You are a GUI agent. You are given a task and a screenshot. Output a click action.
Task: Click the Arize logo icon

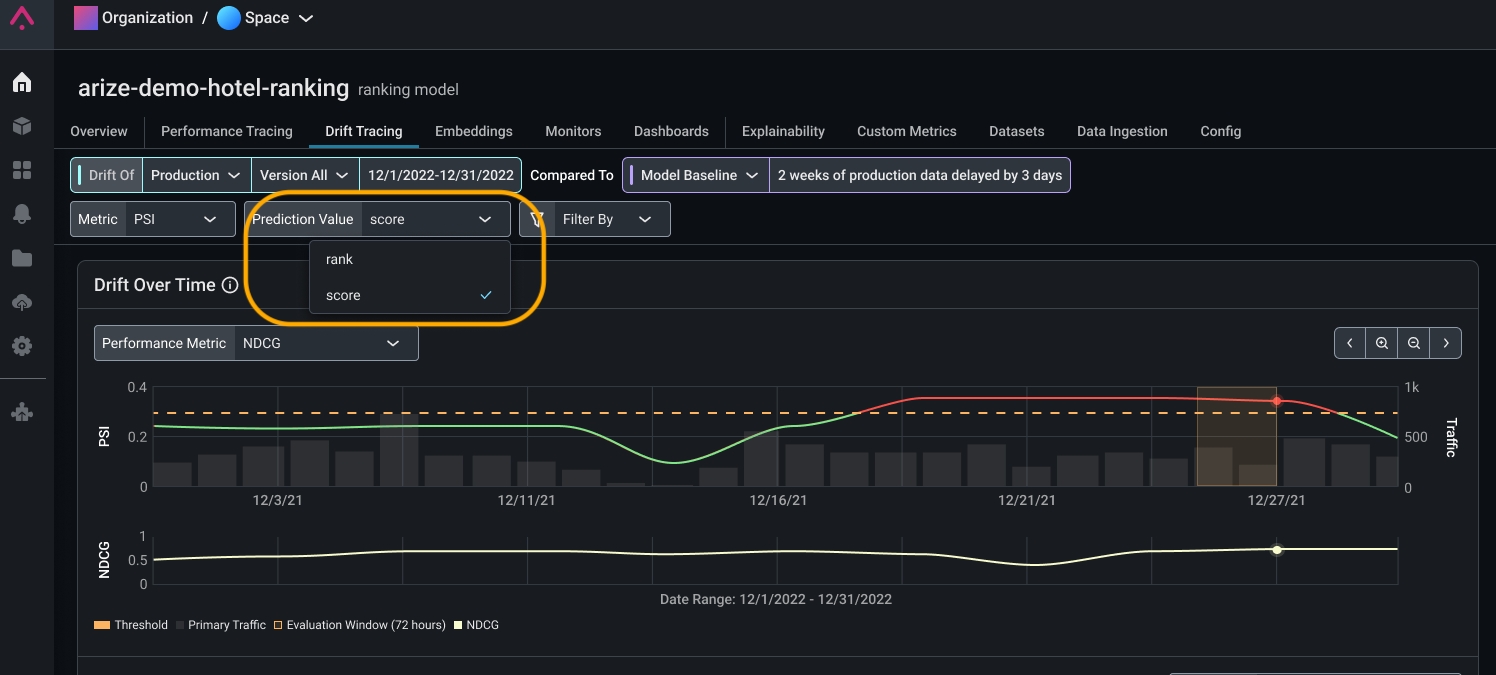[x=22, y=18]
